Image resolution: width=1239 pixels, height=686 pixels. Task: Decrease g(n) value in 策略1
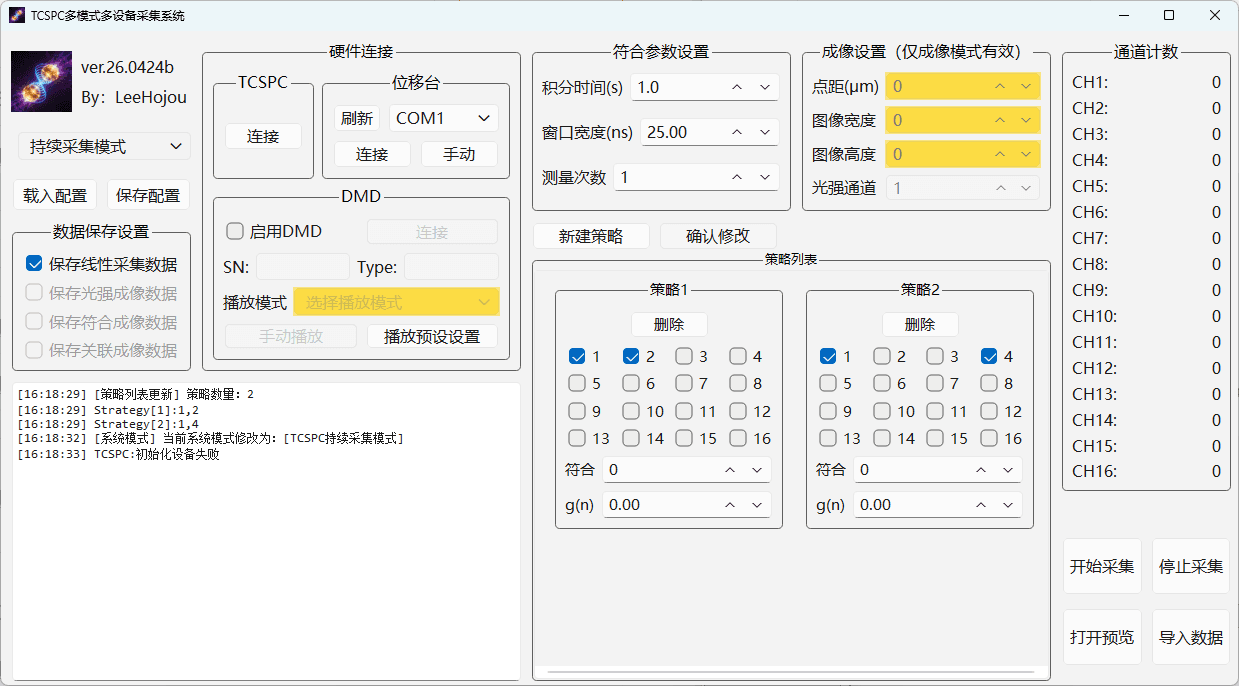[x=757, y=505]
